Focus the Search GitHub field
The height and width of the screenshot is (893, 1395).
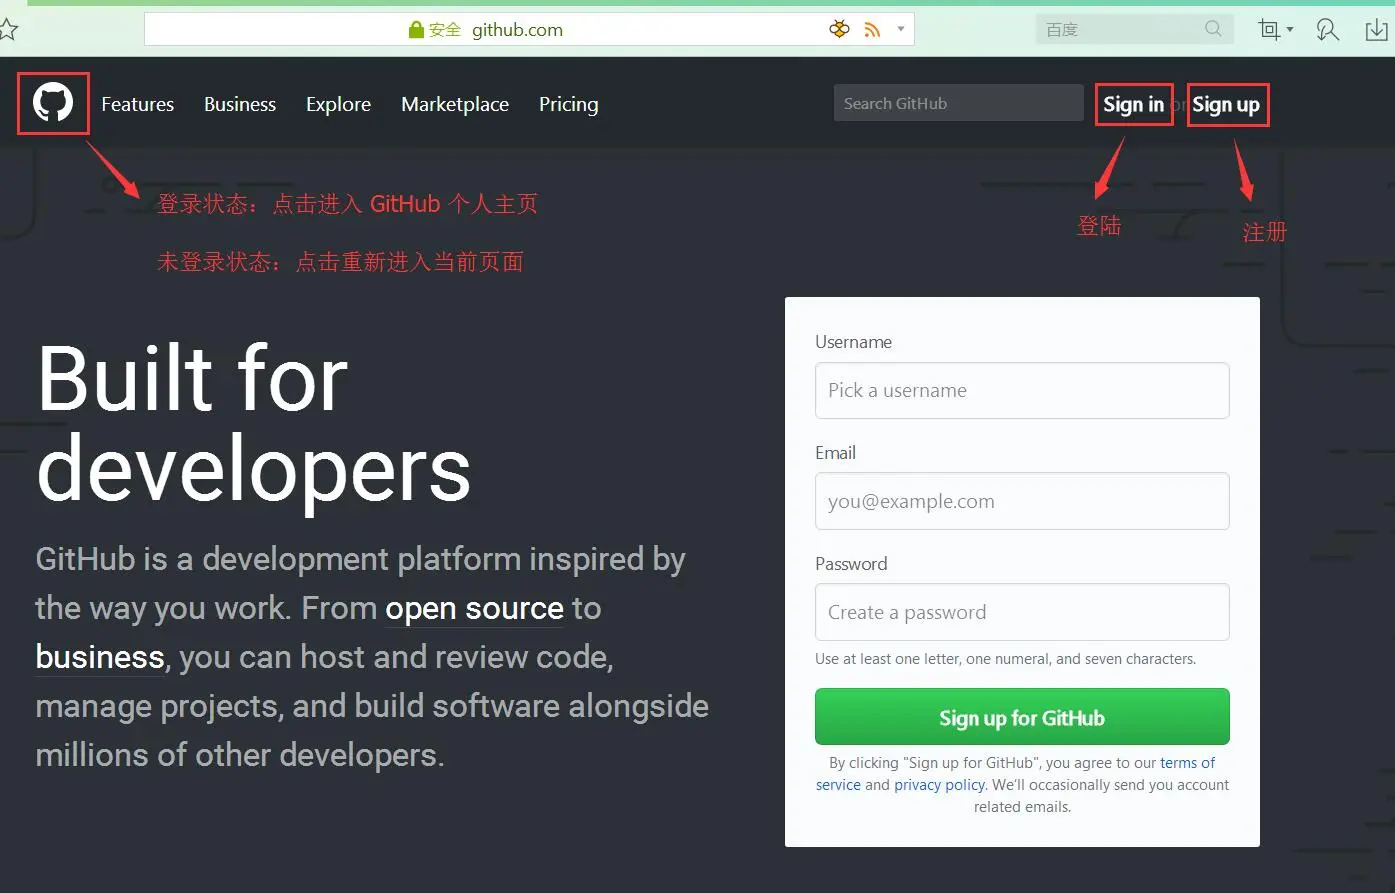[x=958, y=103]
